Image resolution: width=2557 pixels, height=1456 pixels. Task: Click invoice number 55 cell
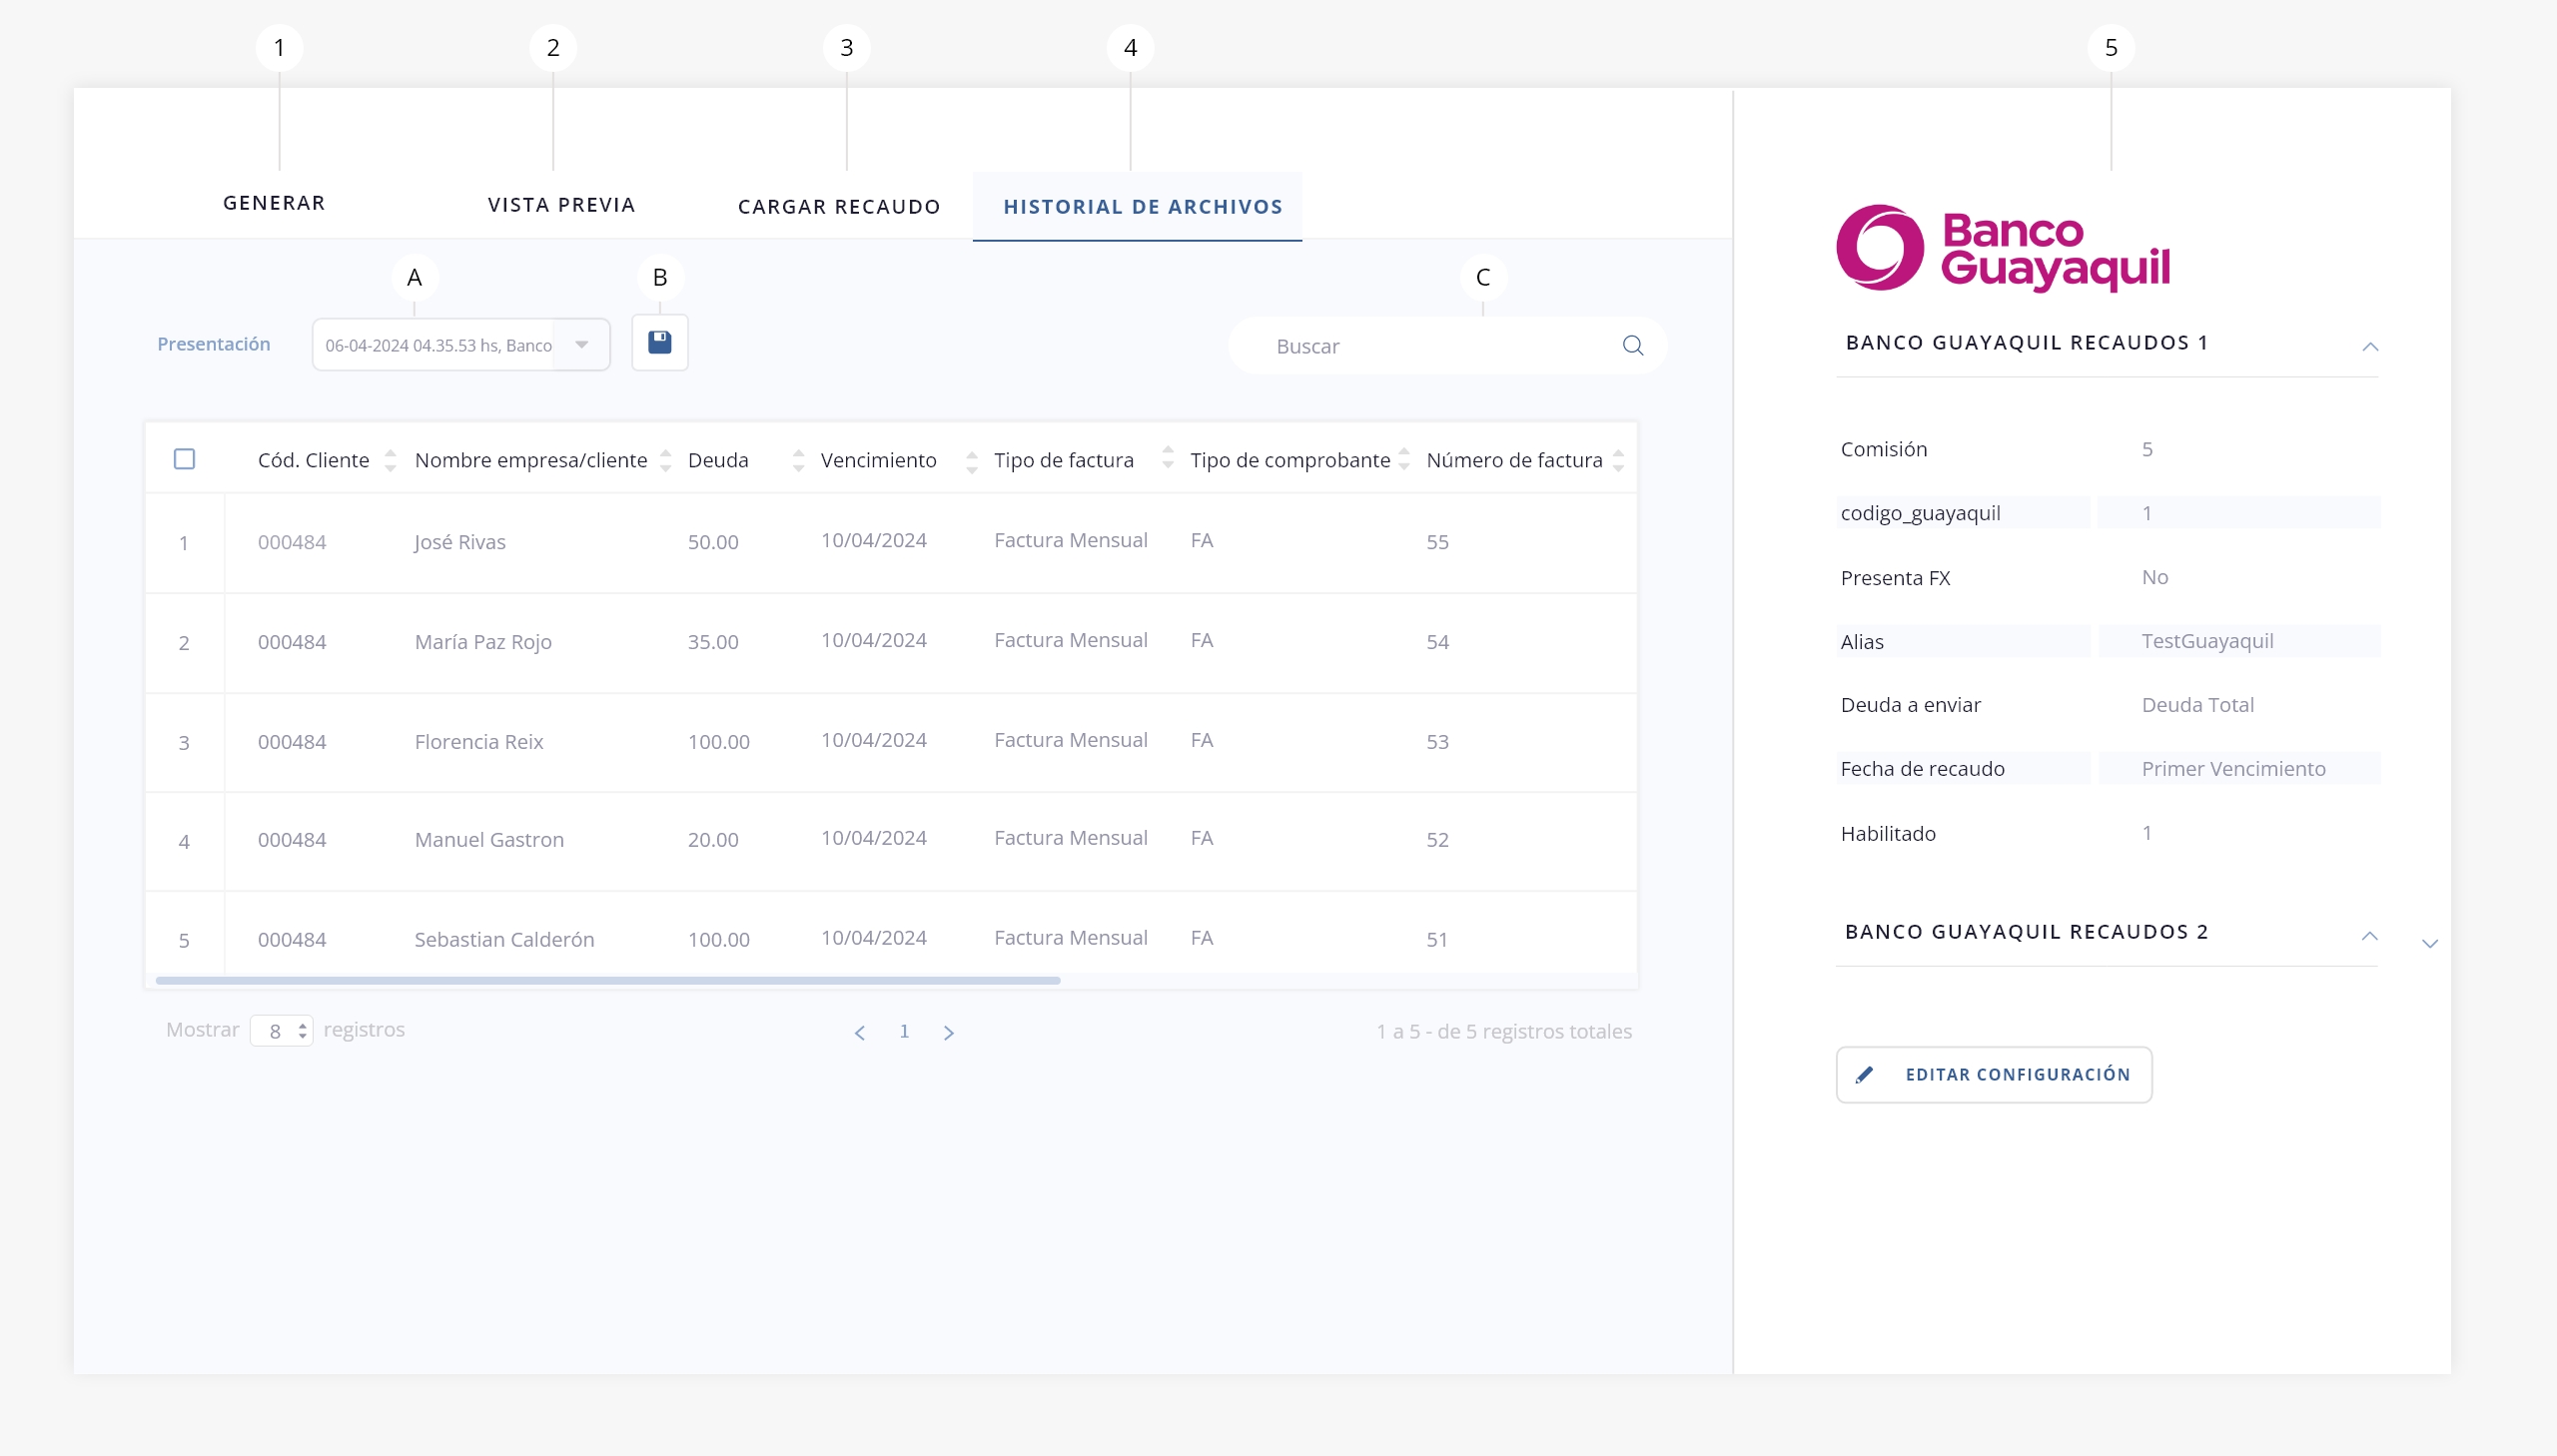(1438, 542)
